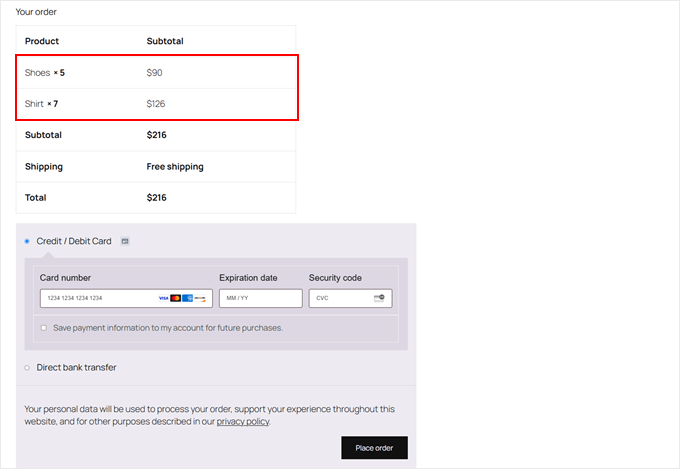
Task: Select Direct bank transfer payment method
Action: tap(27, 367)
